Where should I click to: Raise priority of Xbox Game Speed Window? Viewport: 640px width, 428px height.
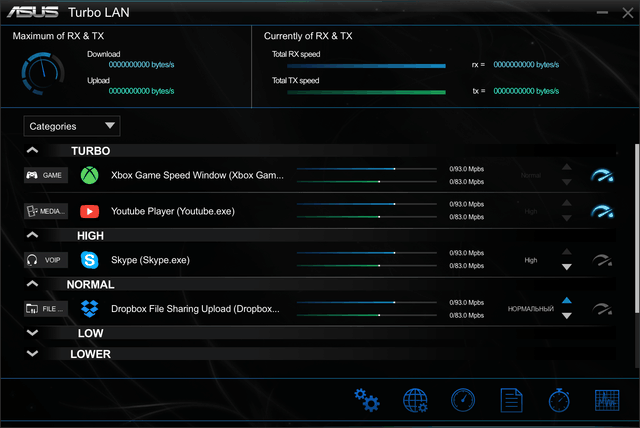(567, 167)
